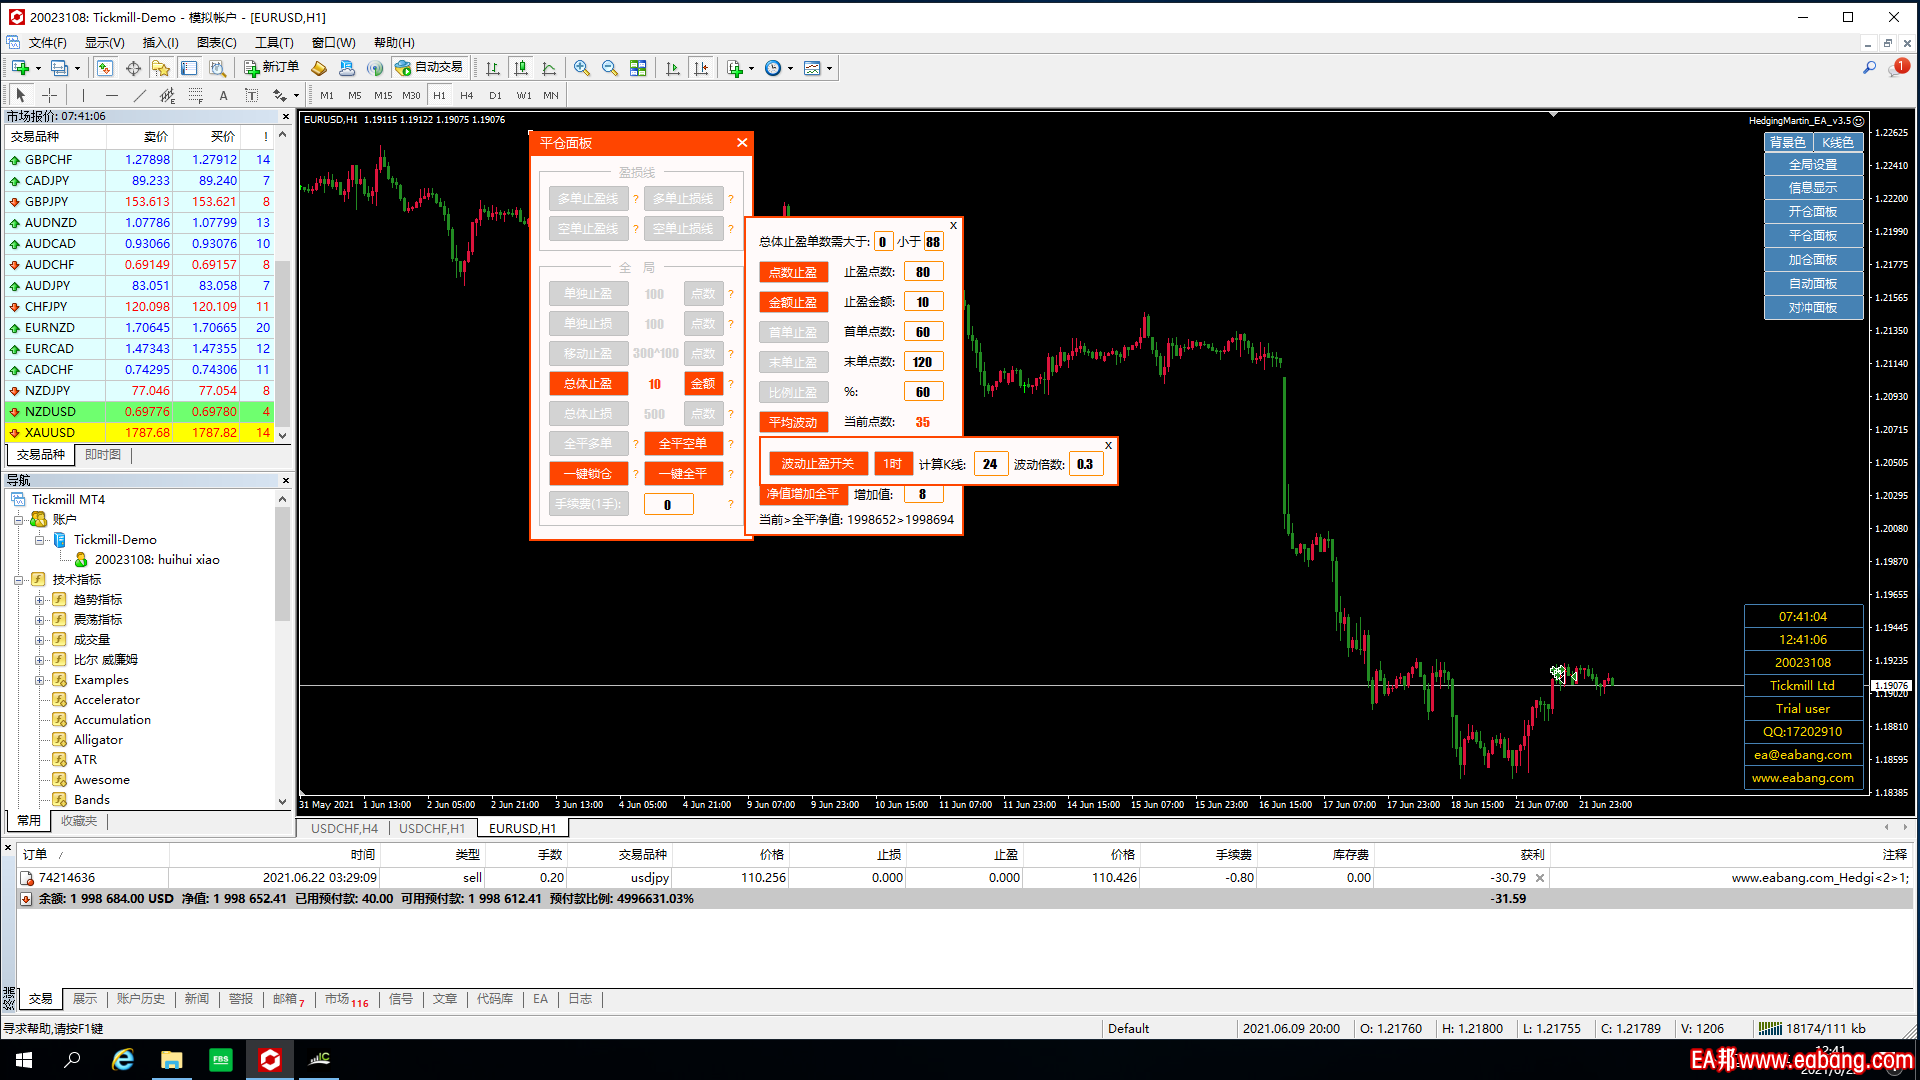Toggle the 波动止盈开关 switch
Viewport: 1920px width, 1080px height.
(x=818, y=464)
